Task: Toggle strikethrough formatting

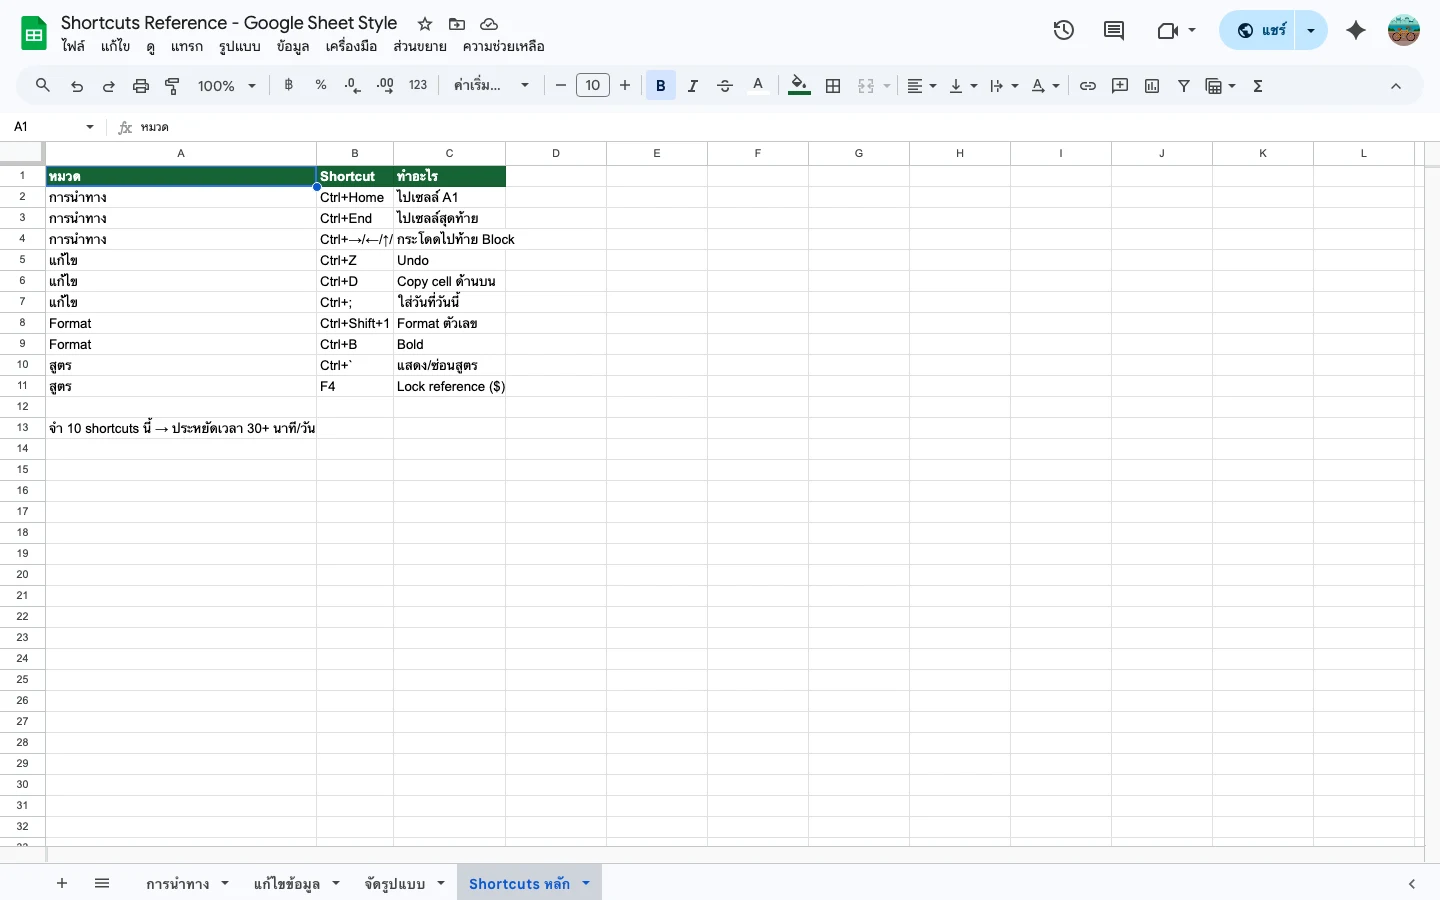Action: click(725, 86)
